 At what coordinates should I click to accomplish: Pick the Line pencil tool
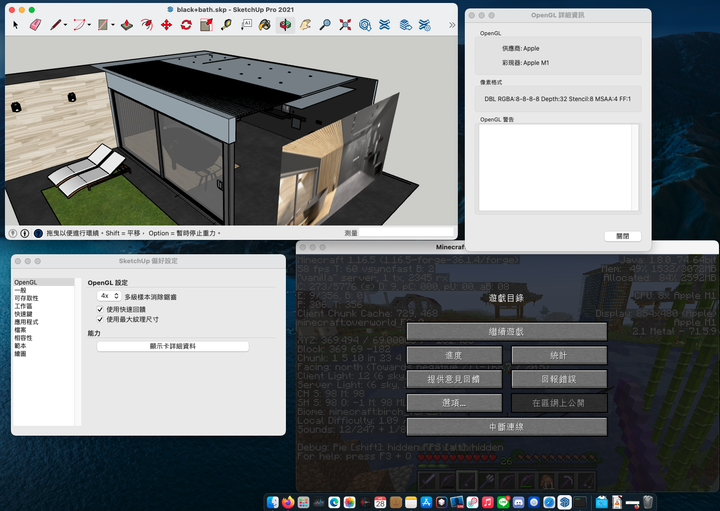click(x=56, y=25)
